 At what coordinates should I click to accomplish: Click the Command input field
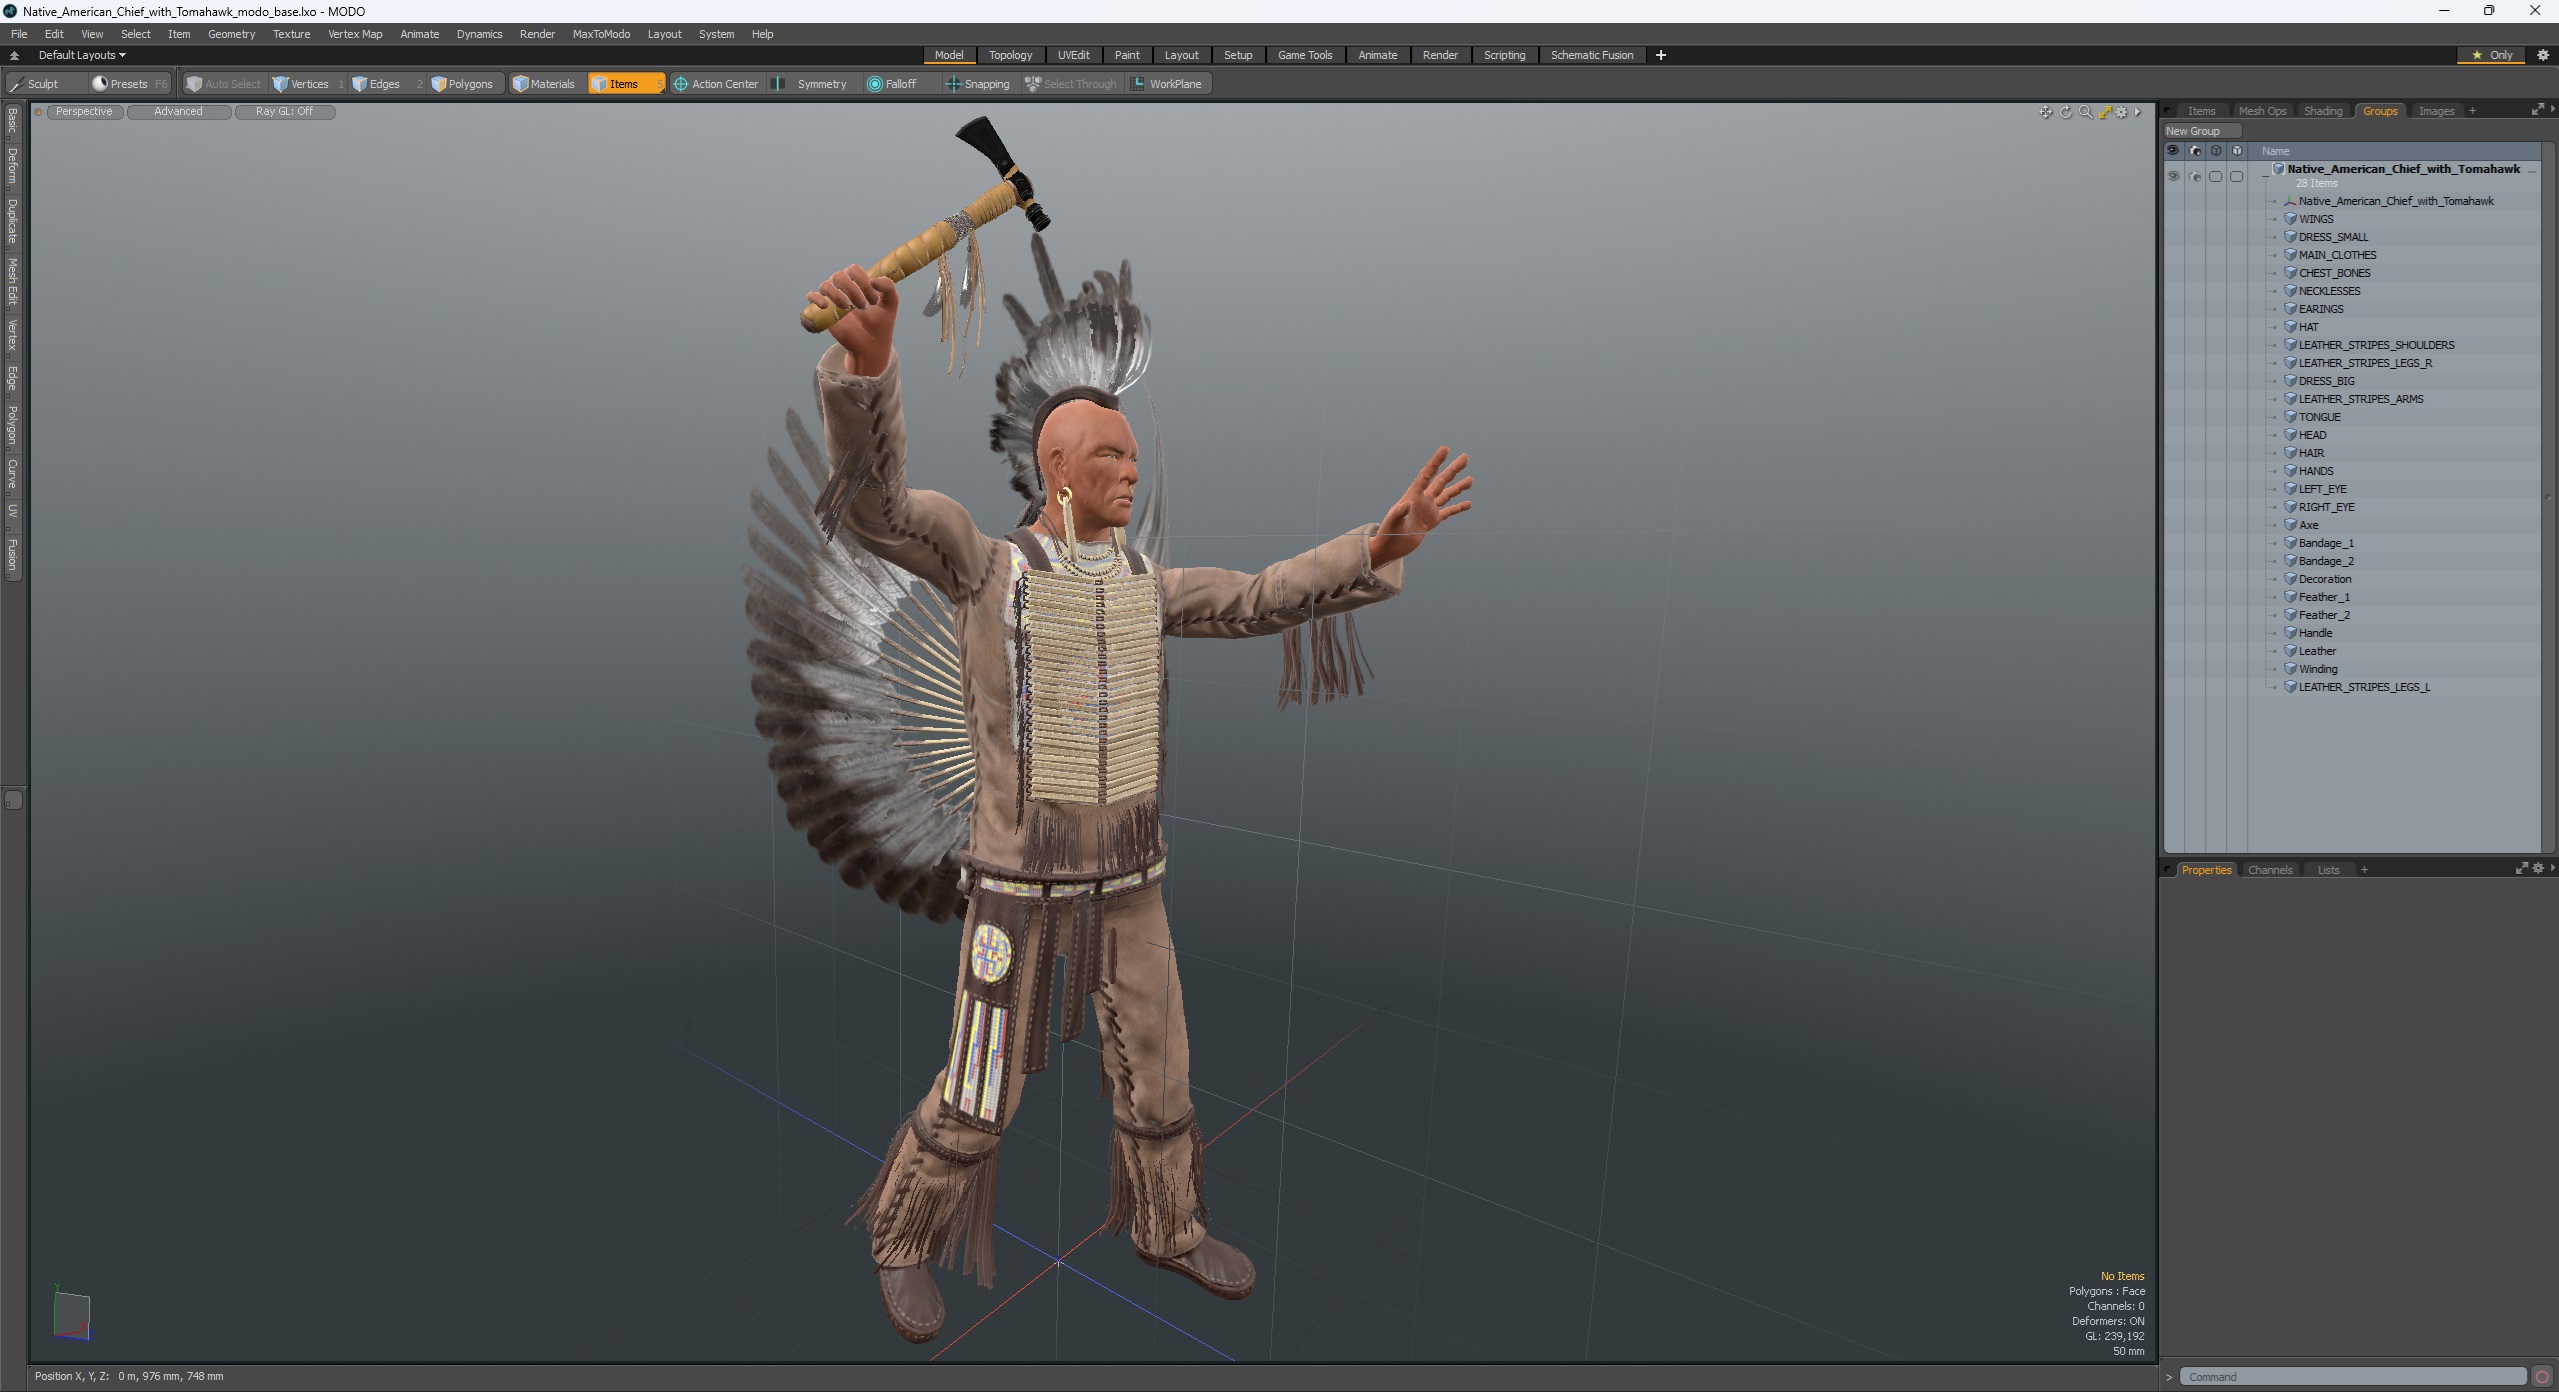pos(2352,1377)
